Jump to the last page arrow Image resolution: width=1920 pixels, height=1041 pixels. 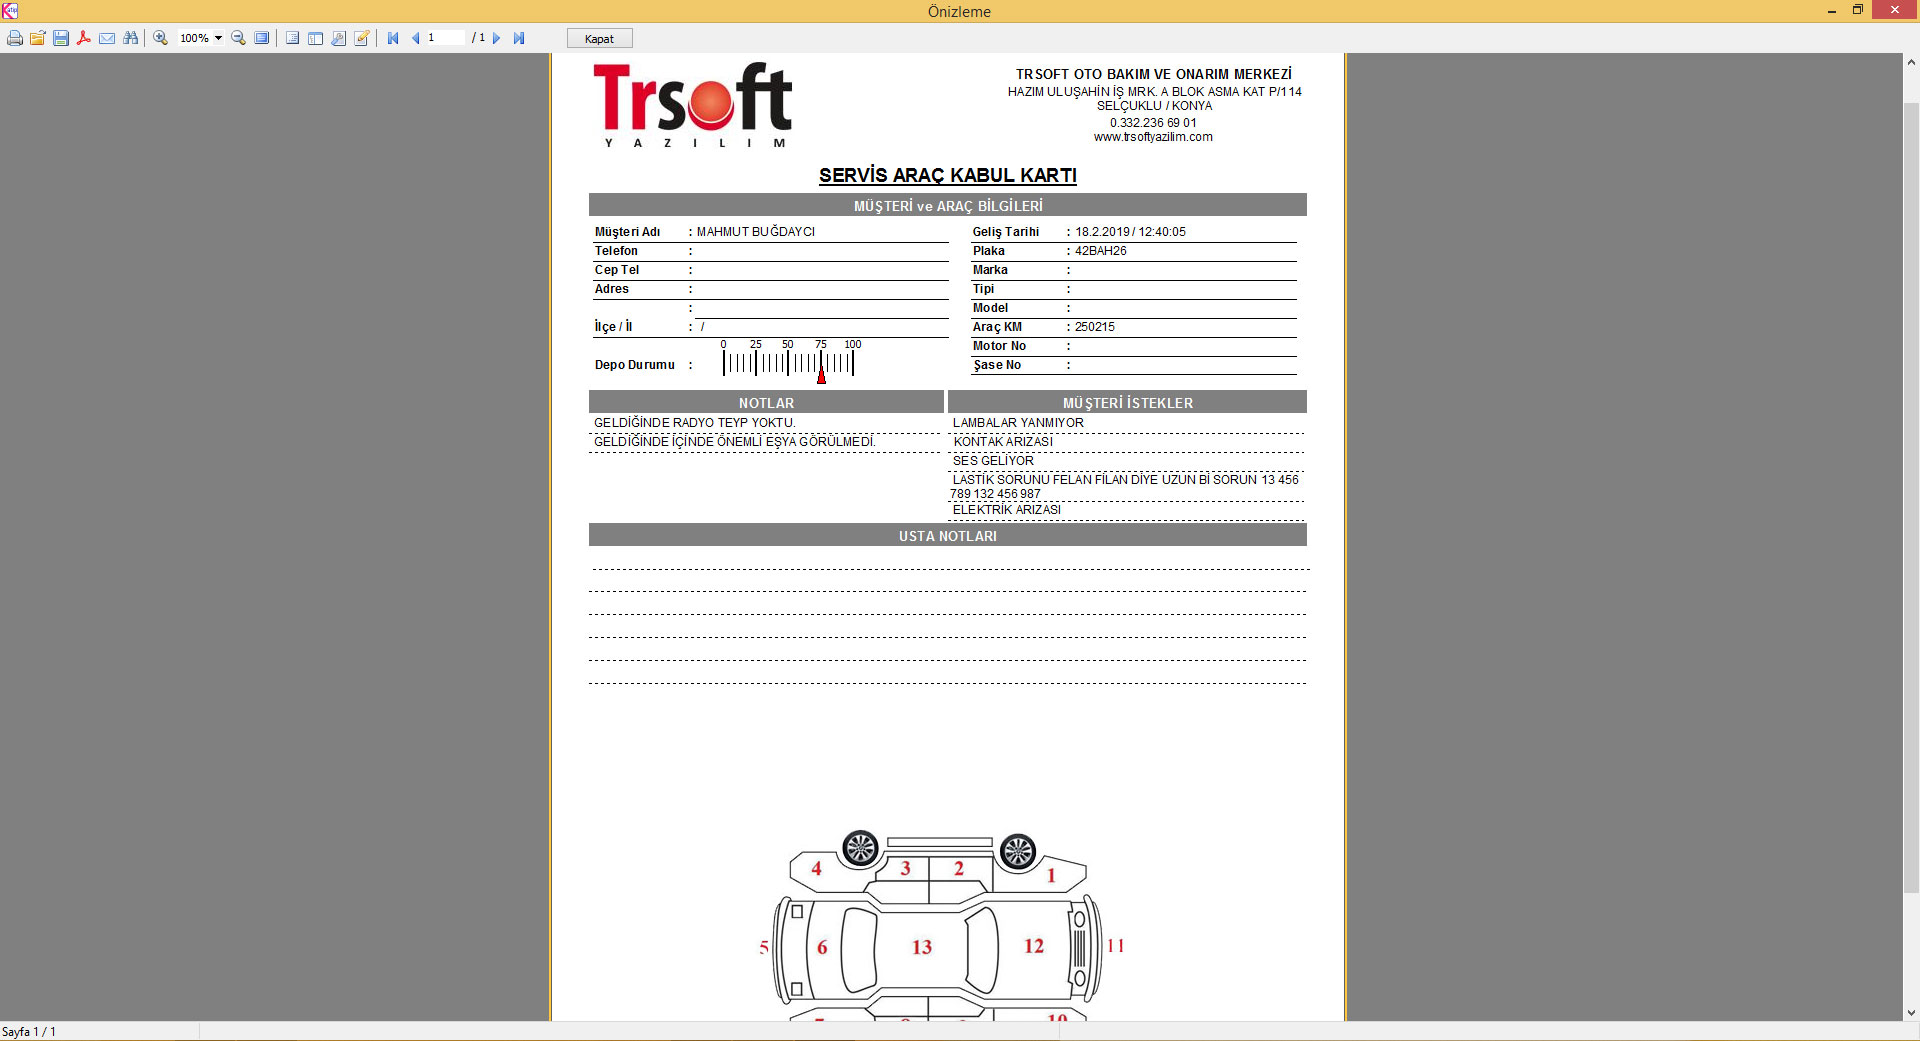[519, 38]
